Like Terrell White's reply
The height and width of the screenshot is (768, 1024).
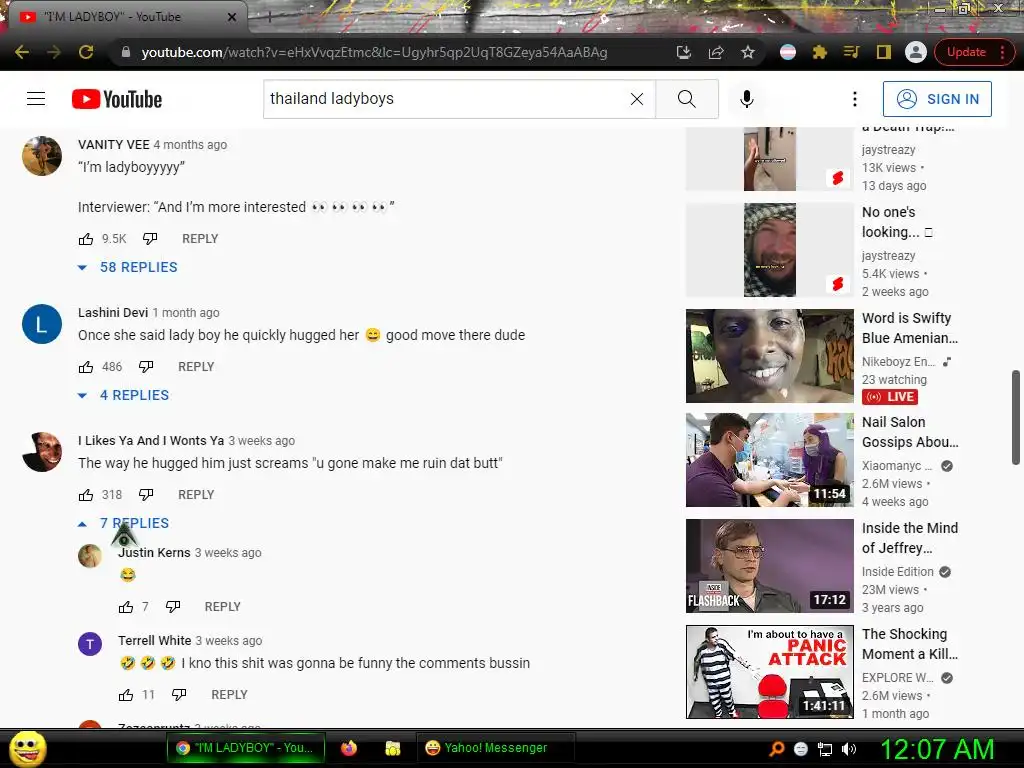click(126, 695)
